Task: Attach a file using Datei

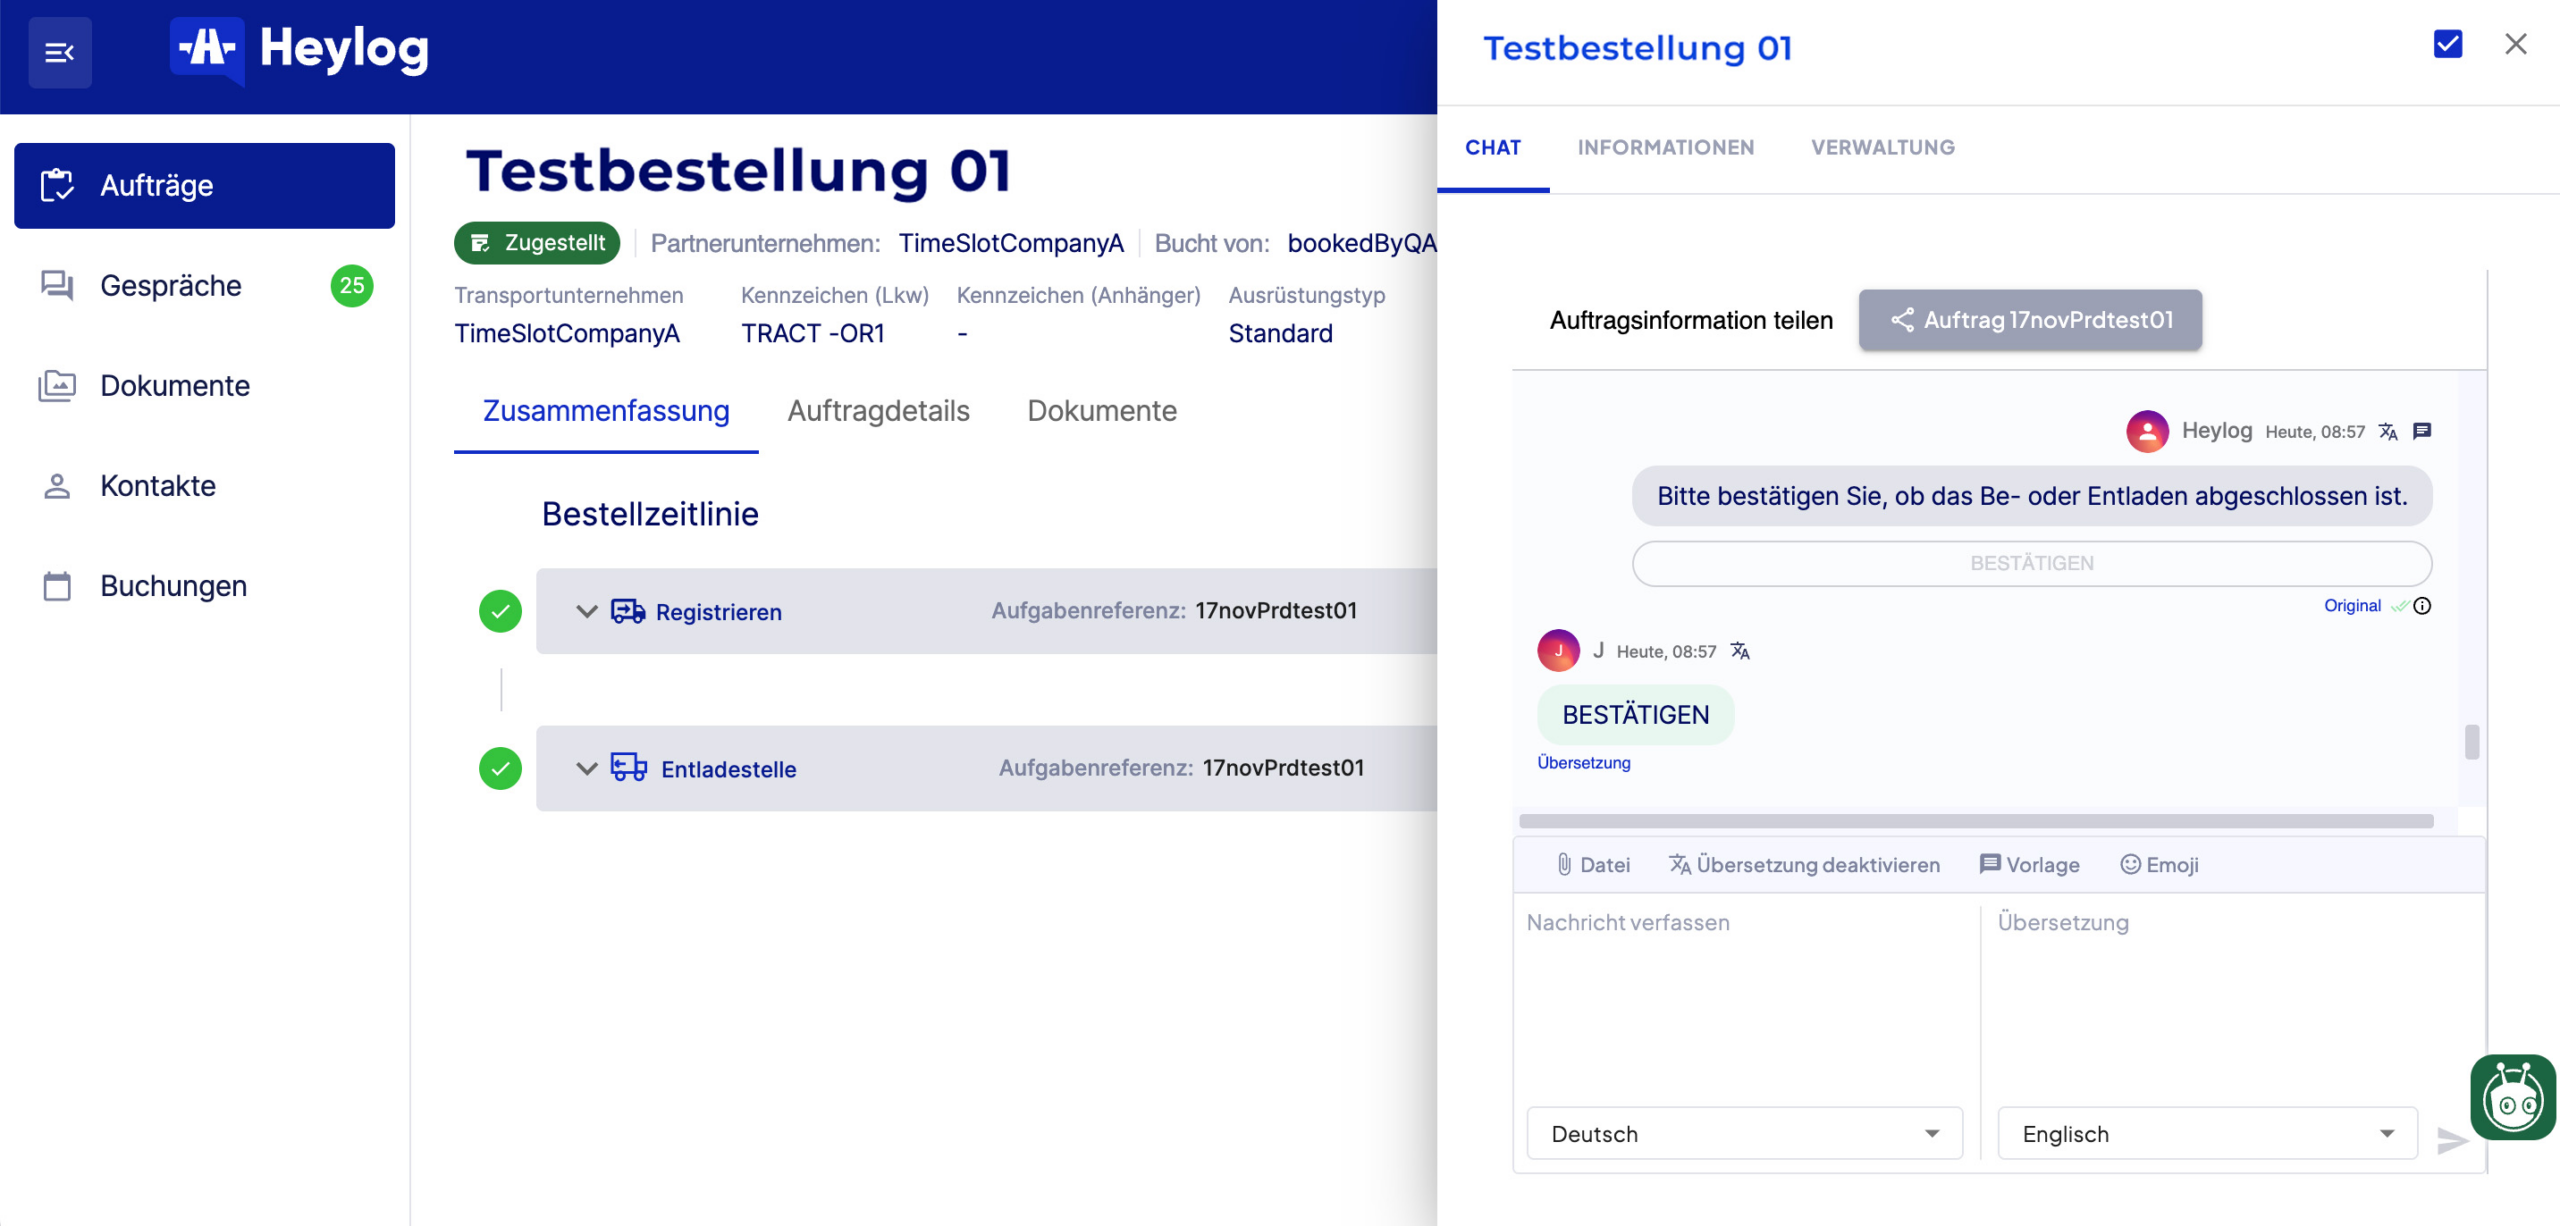Action: [1593, 865]
